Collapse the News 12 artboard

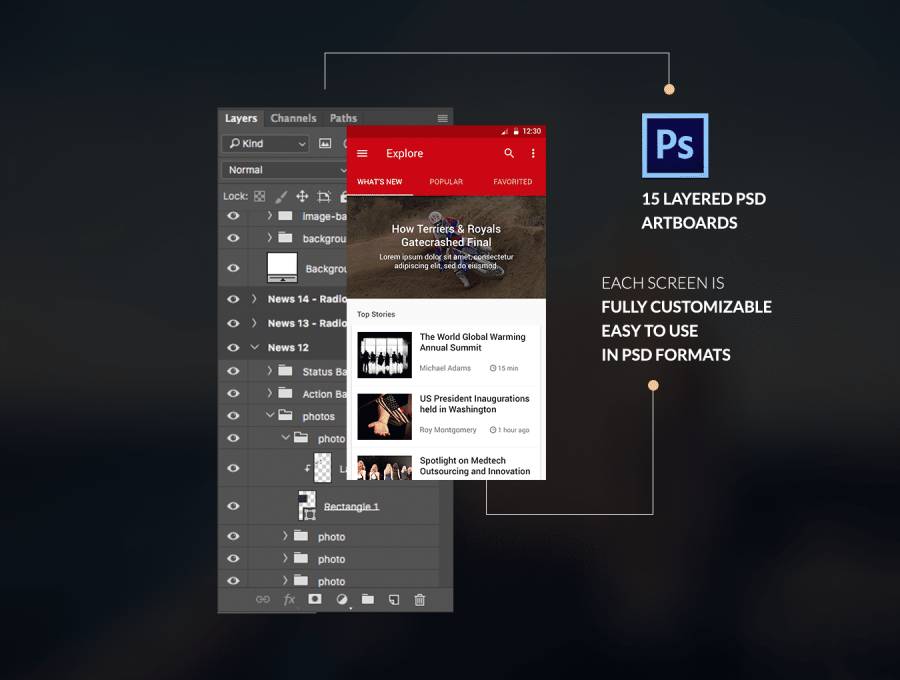(x=255, y=347)
